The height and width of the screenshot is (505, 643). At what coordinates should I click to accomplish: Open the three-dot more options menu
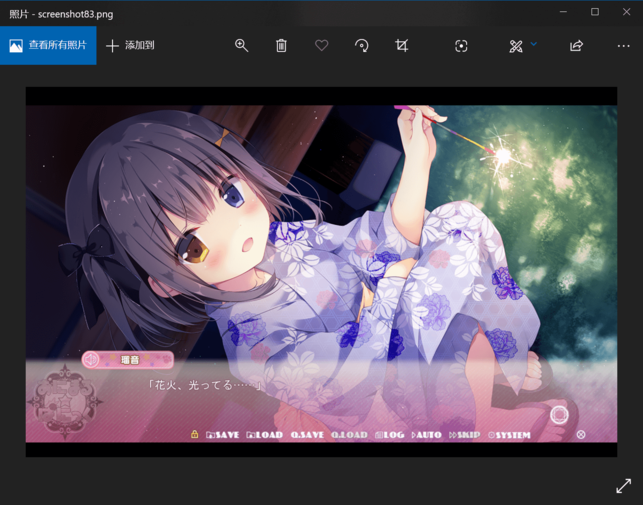coord(624,46)
